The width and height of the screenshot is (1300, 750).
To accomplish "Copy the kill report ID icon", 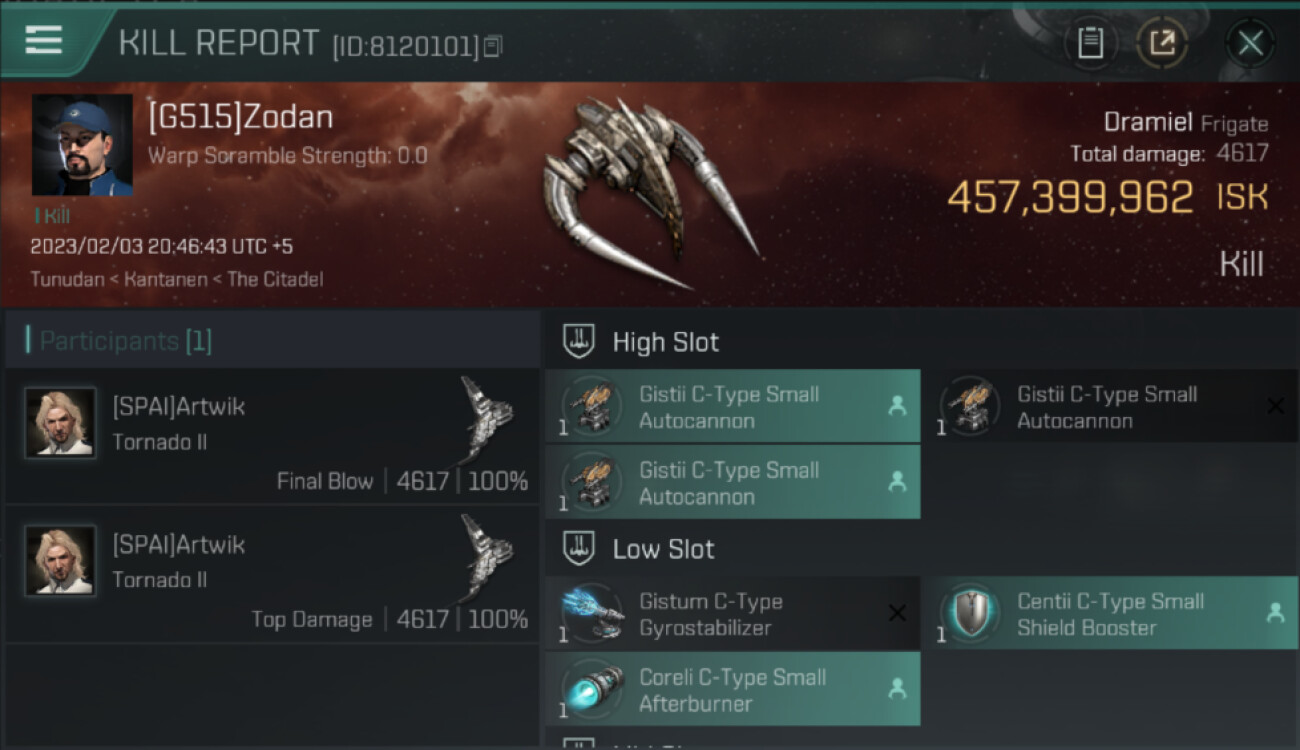I will pyautogui.click(x=492, y=46).
